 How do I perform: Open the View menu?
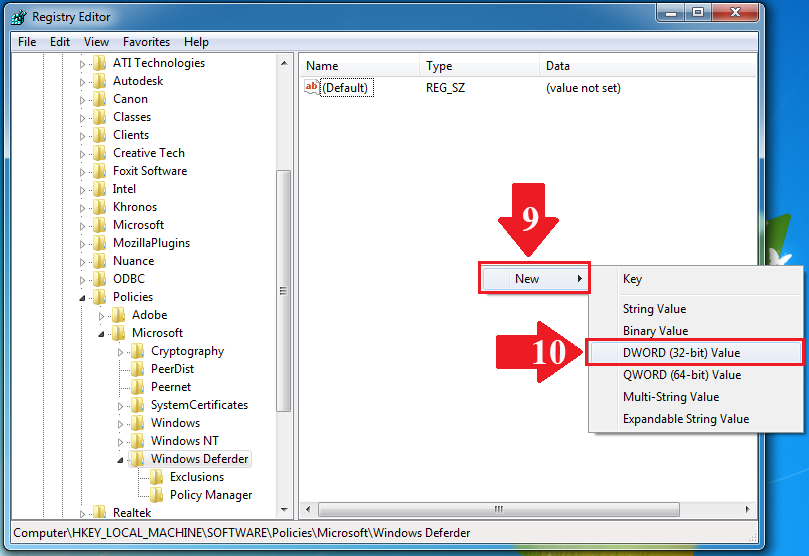coord(96,42)
